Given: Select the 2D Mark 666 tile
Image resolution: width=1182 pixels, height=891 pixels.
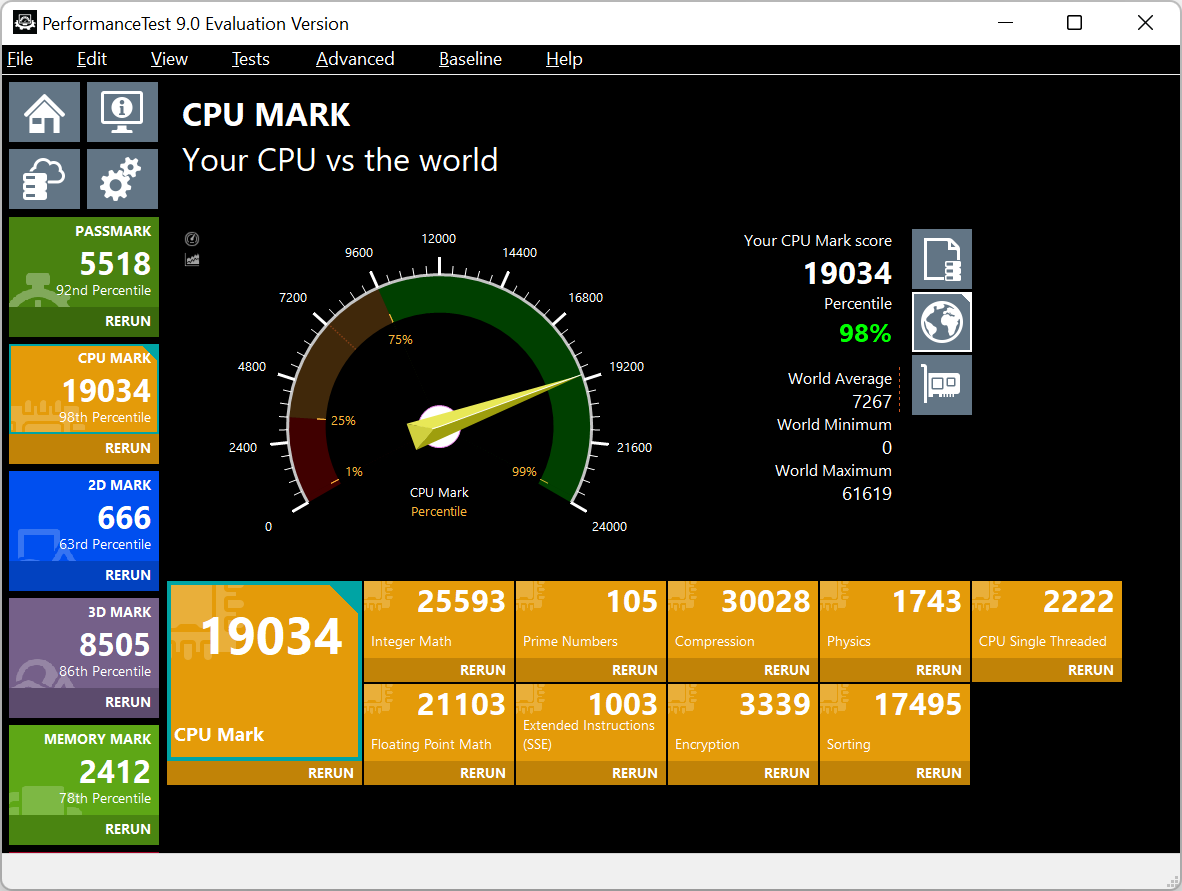Looking at the screenshot, I should [x=84, y=516].
